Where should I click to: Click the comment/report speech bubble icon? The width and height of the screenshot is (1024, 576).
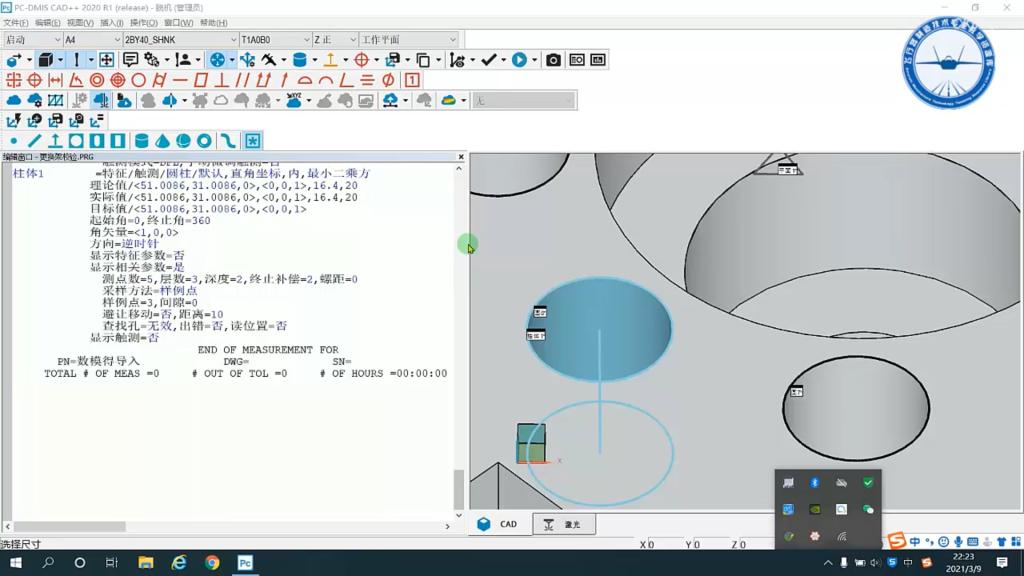[x=130, y=60]
